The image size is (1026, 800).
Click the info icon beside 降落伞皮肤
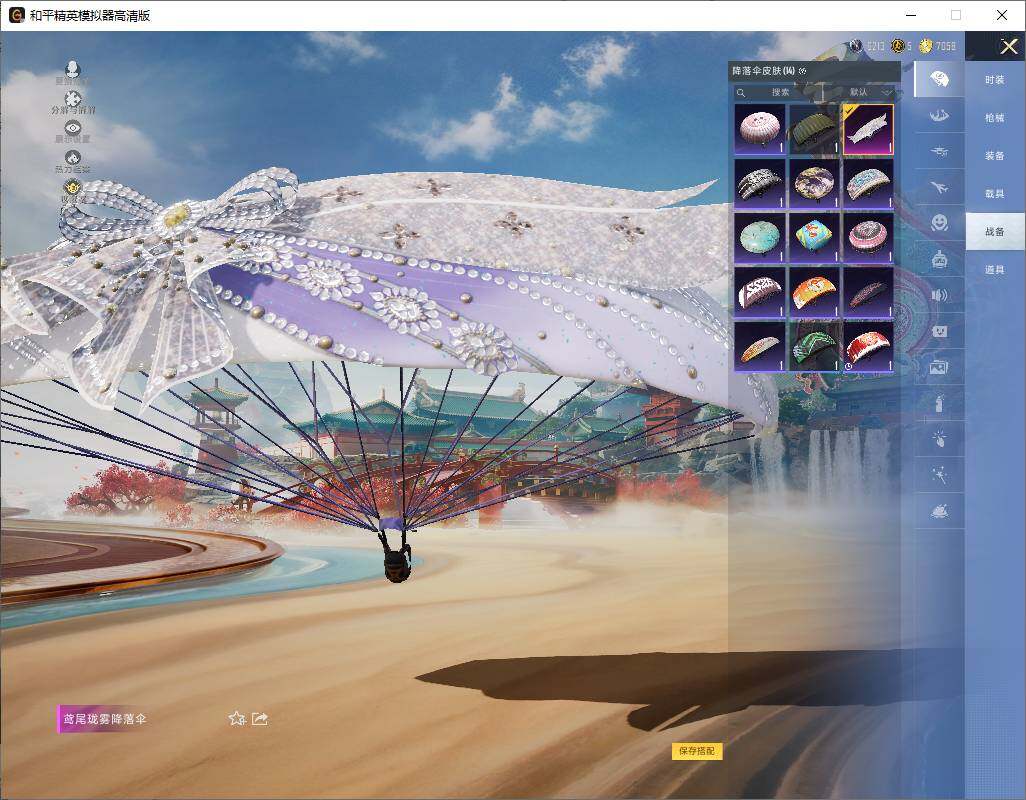803,71
